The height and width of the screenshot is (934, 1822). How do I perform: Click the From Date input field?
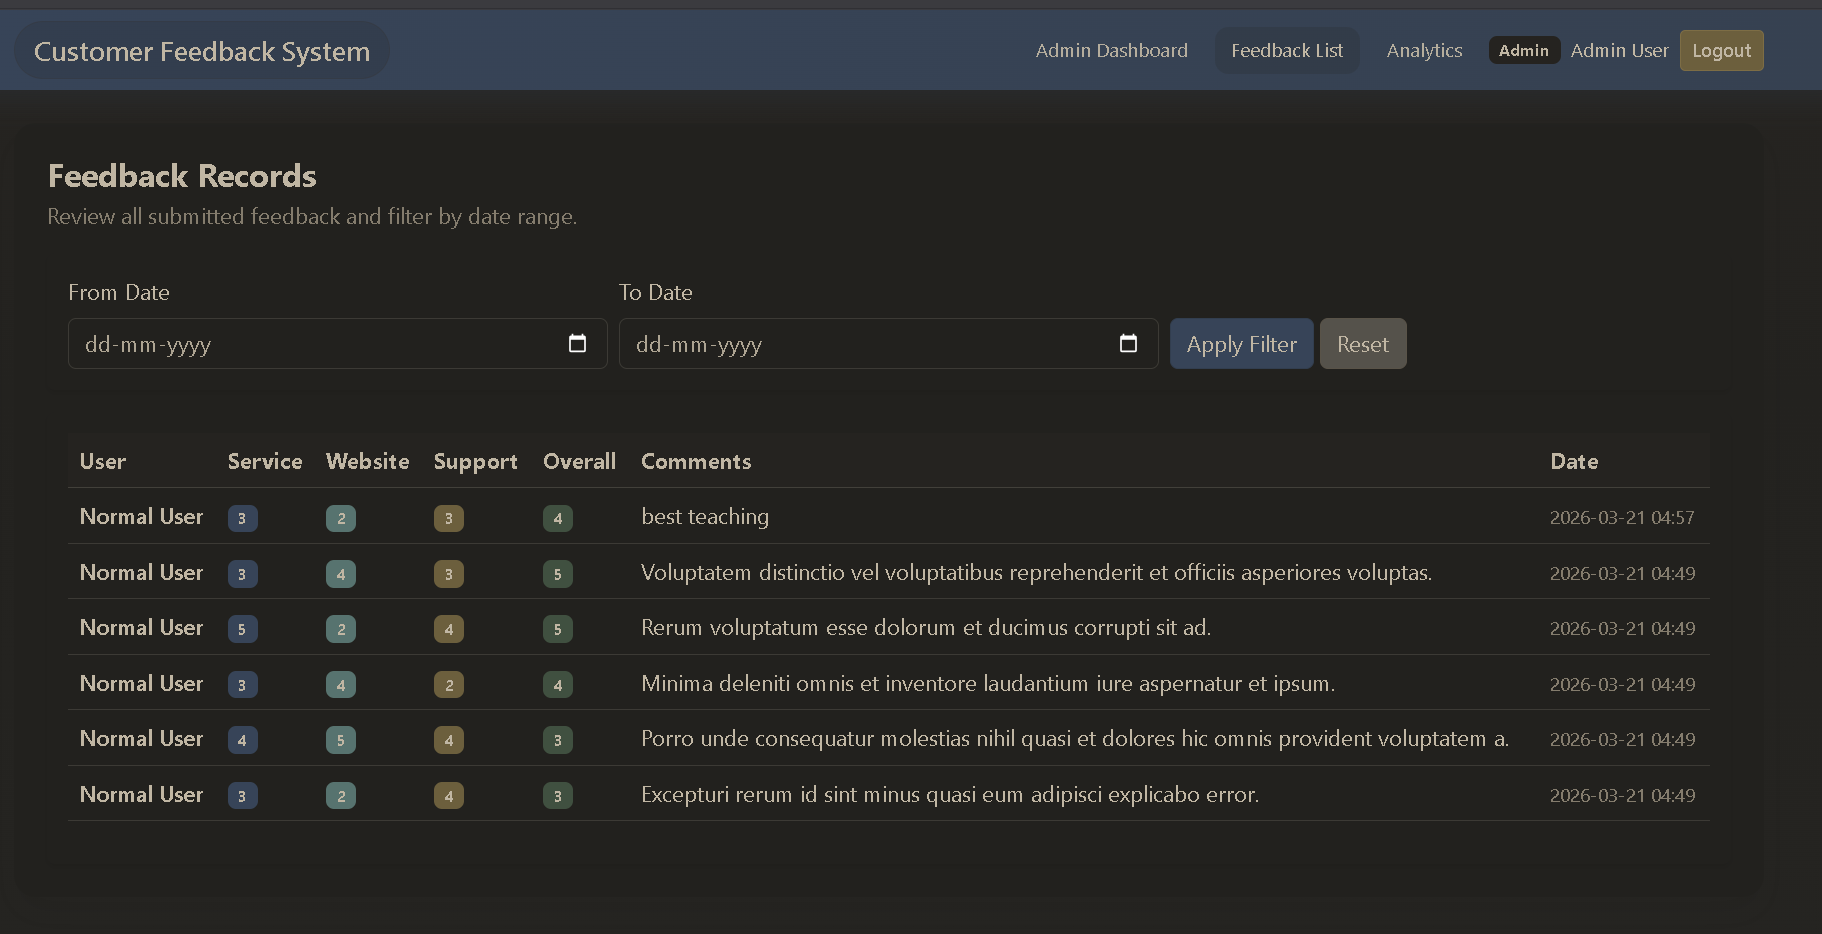(x=337, y=344)
